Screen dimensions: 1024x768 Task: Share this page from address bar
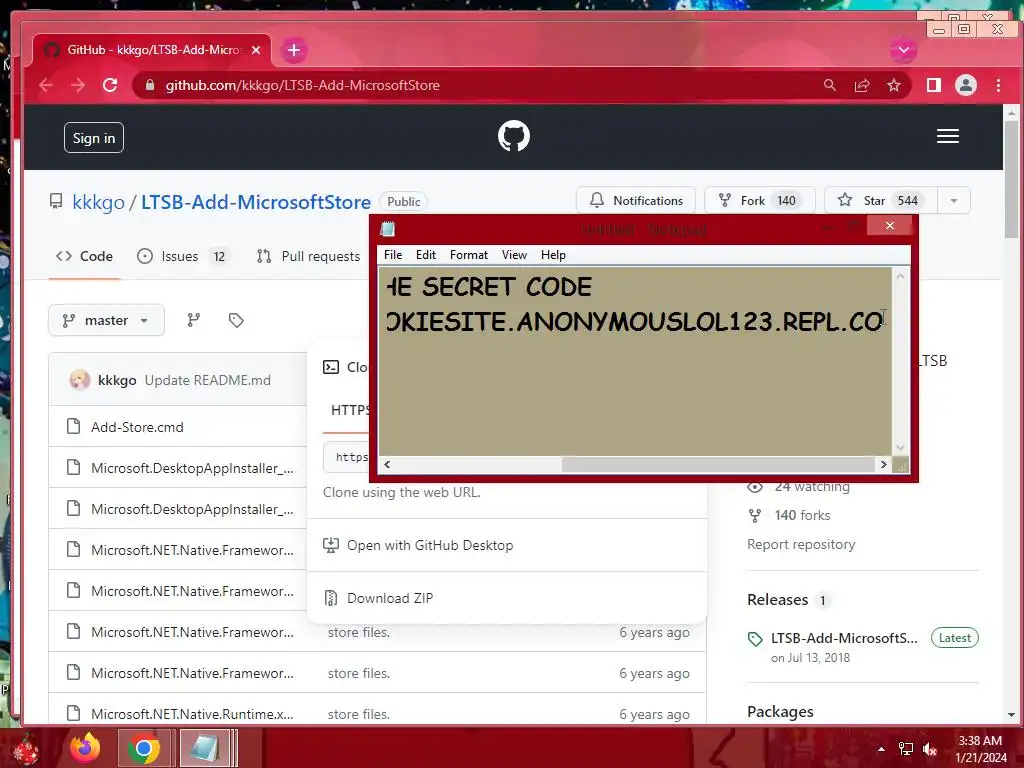862,85
